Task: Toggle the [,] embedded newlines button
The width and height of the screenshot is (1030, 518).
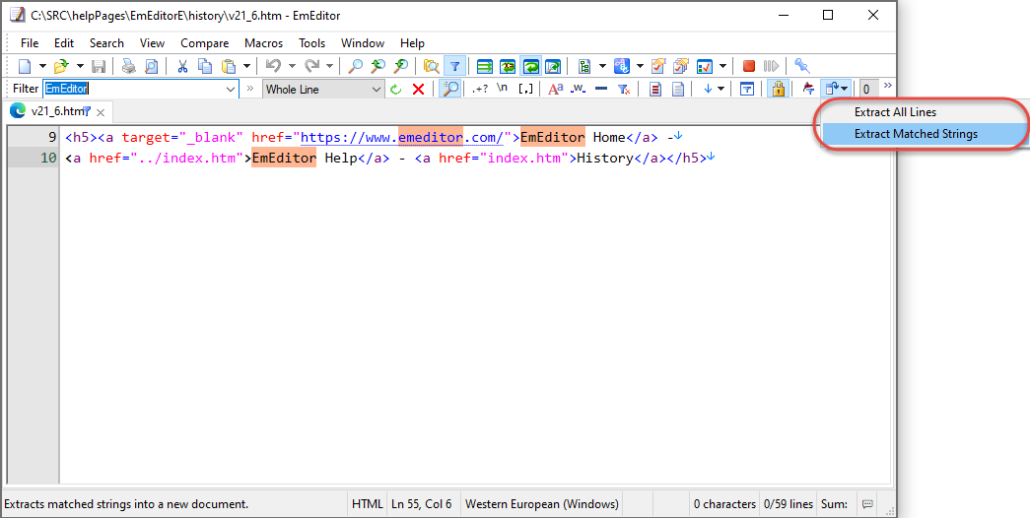Action: pos(526,89)
